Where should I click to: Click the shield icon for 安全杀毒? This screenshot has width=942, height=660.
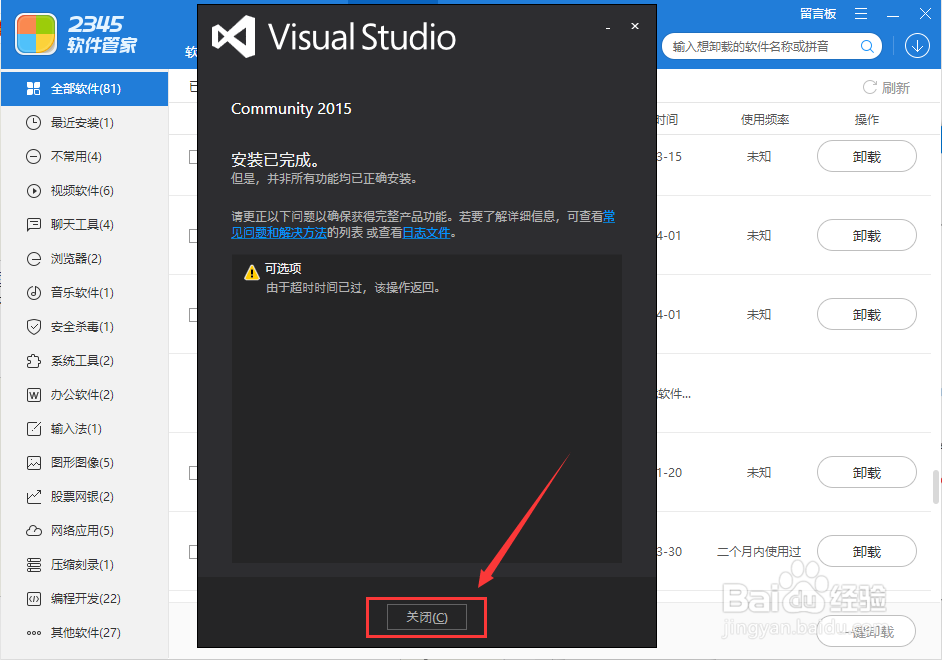[x=34, y=327]
